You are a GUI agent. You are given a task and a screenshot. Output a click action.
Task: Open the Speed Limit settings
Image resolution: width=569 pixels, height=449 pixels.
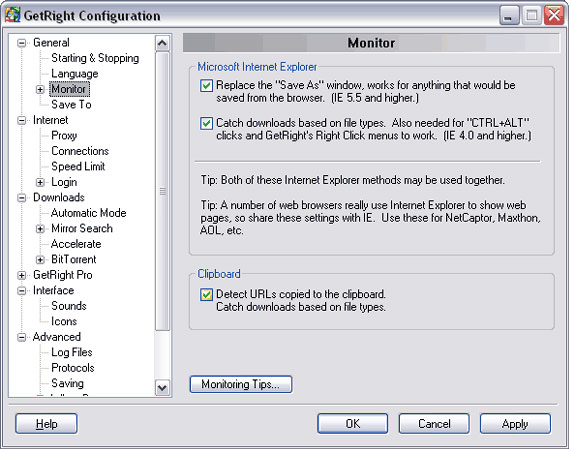[x=78, y=167]
